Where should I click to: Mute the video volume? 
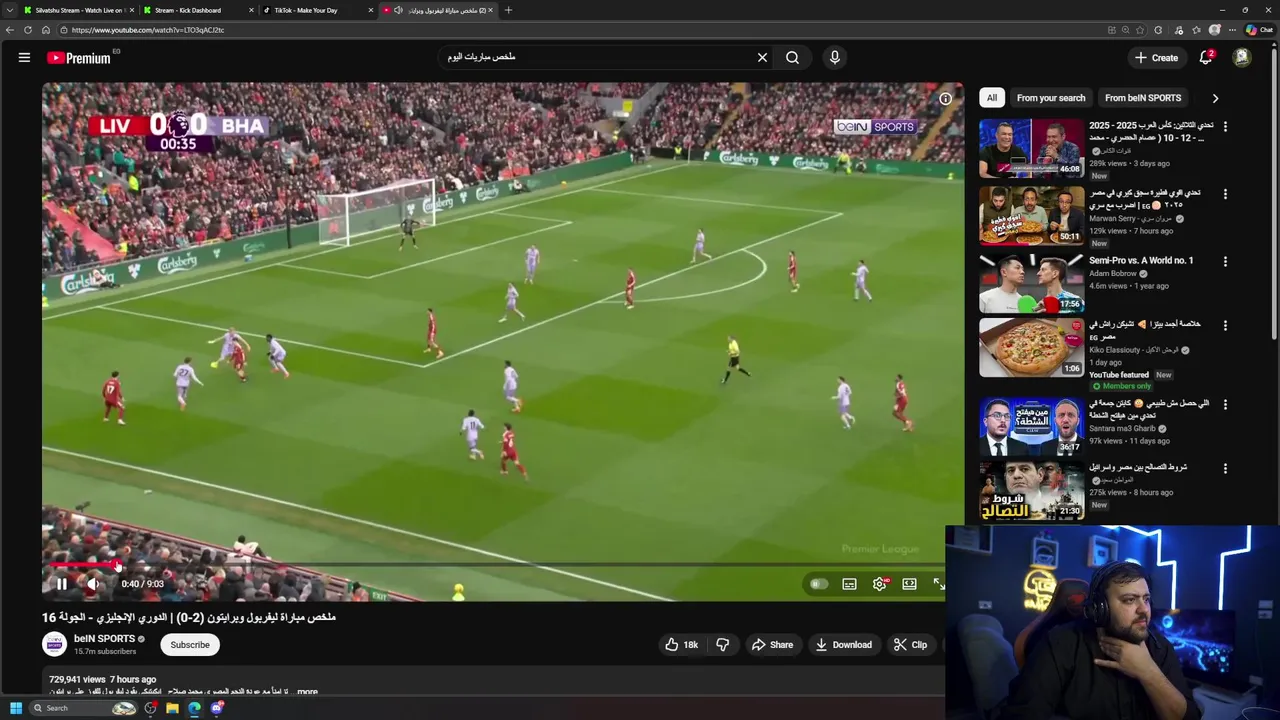[x=93, y=584]
